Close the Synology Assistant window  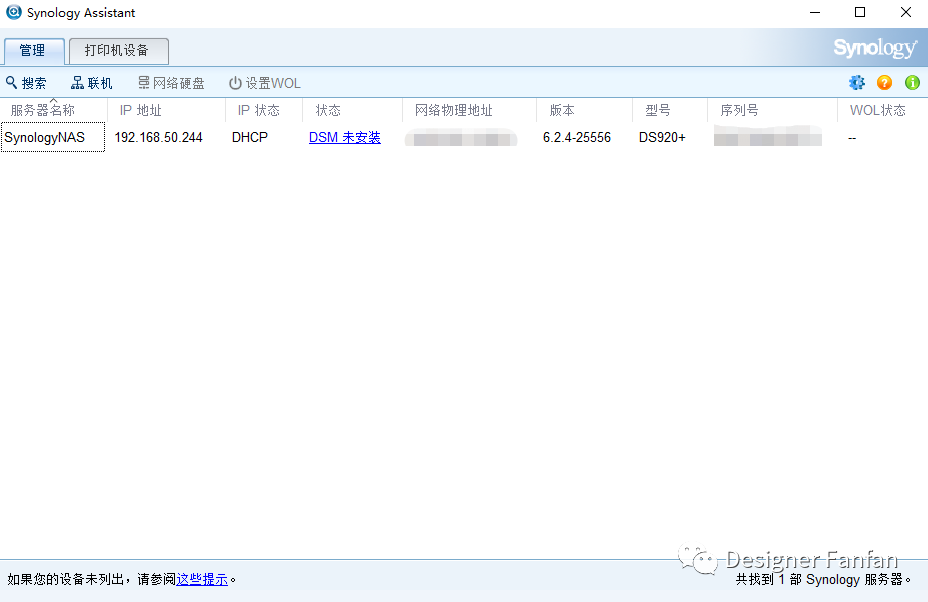(x=906, y=12)
